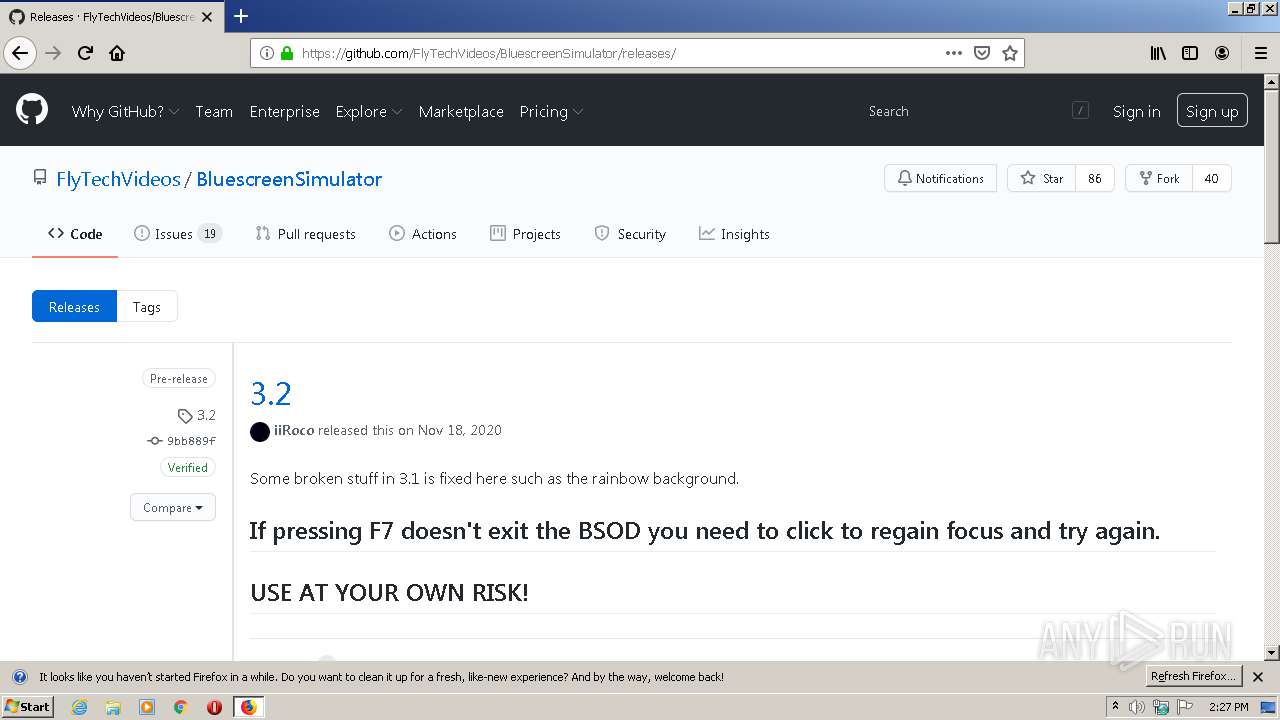Image resolution: width=1280 pixels, height=720 pixels.
Task: Switch to the Actions tab
Action: click(x=422, y=234)
